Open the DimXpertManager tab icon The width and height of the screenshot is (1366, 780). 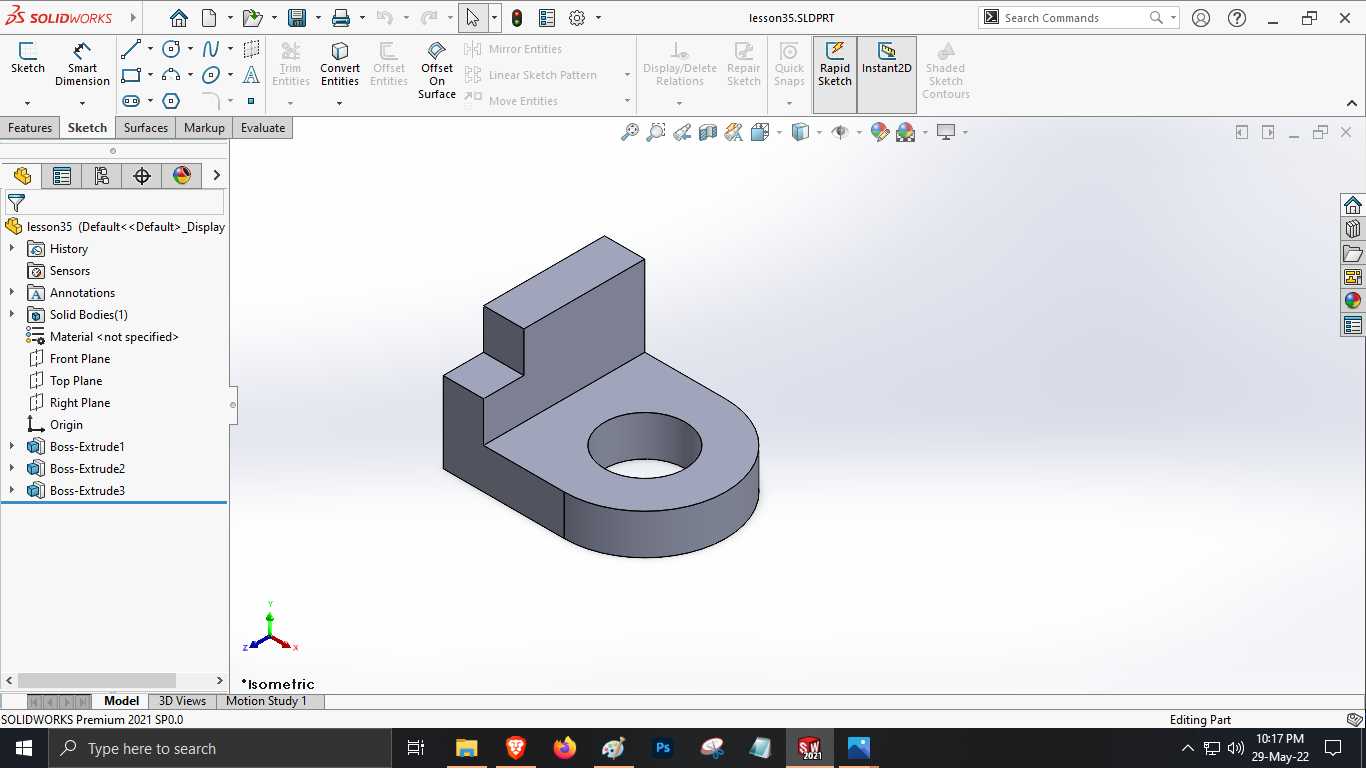142,176
